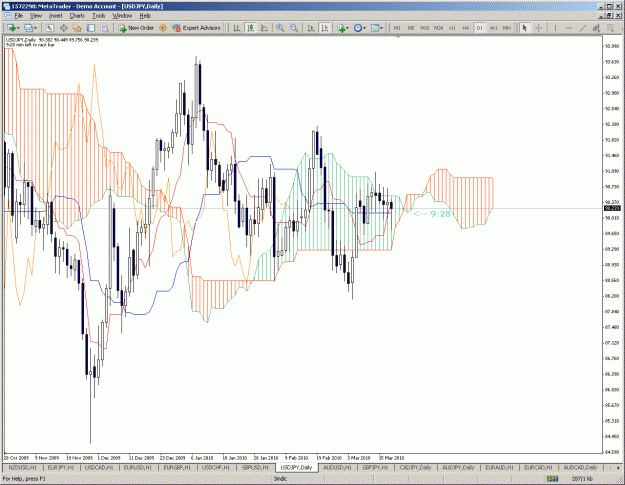The image size is (625, 485).
Task: Select the H4 timeframe
Action: 466,28
